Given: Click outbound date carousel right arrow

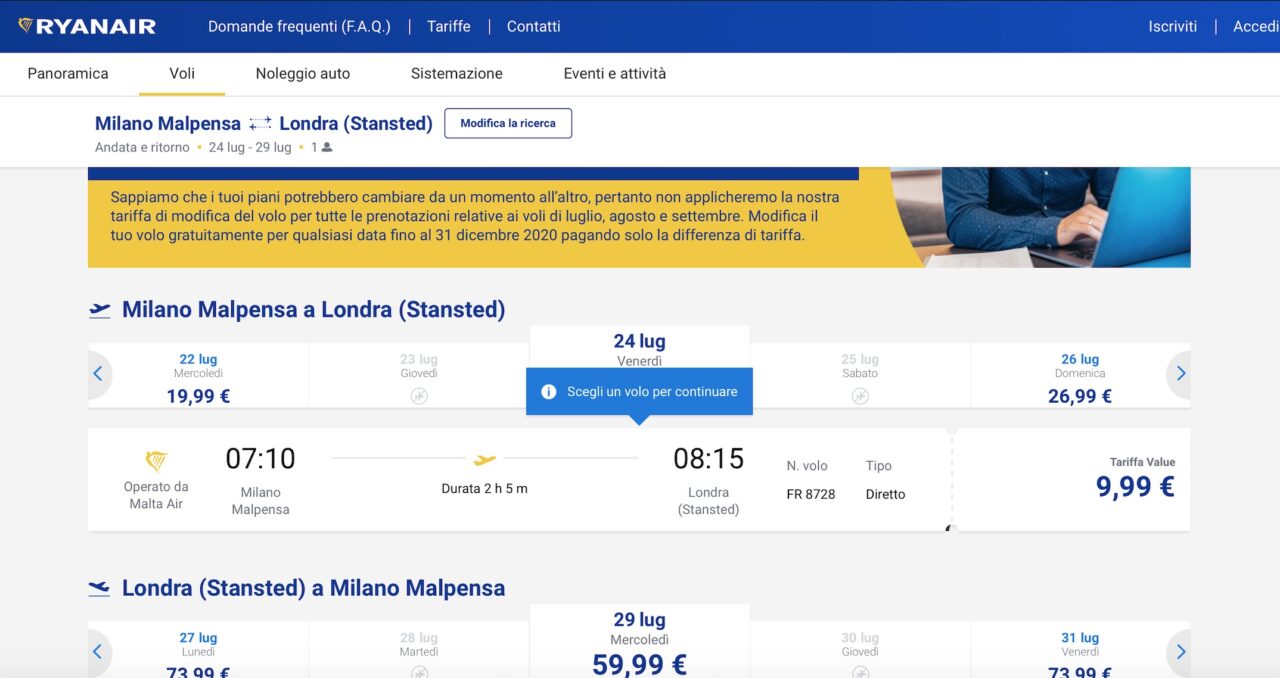Looking at the screenshot, I should (1180, 374).
